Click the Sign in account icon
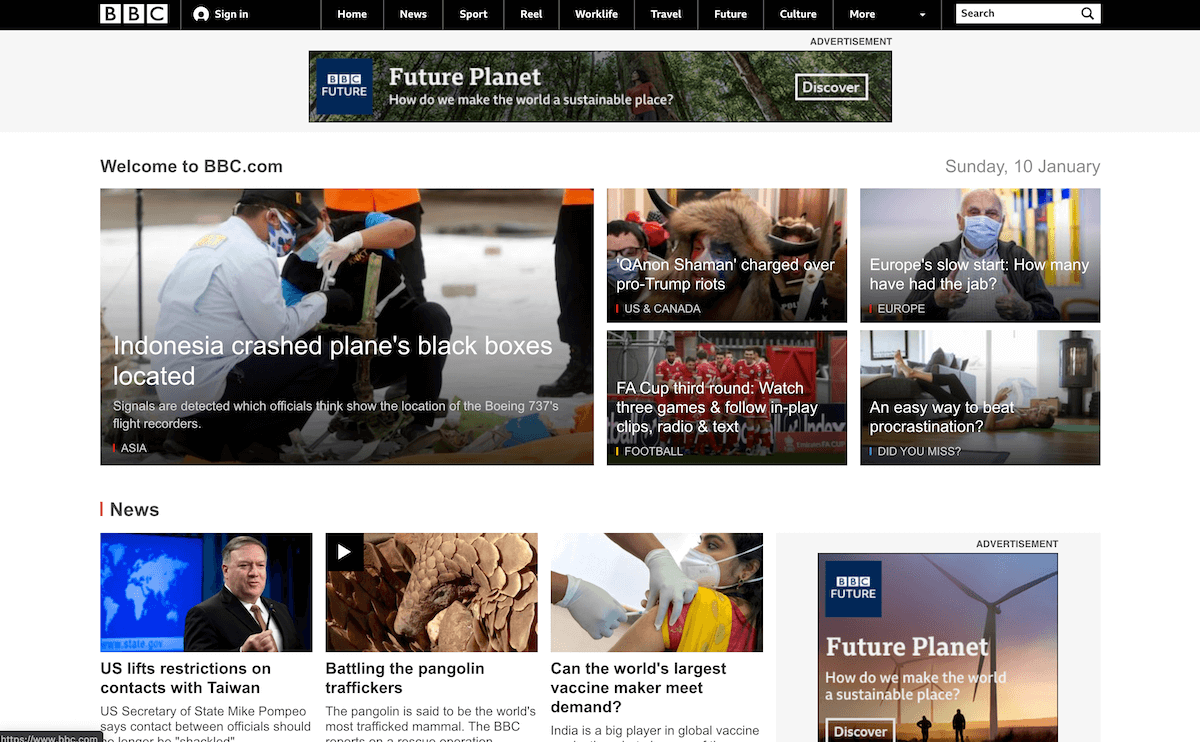 pyautogui.click(x=201, y=14)
